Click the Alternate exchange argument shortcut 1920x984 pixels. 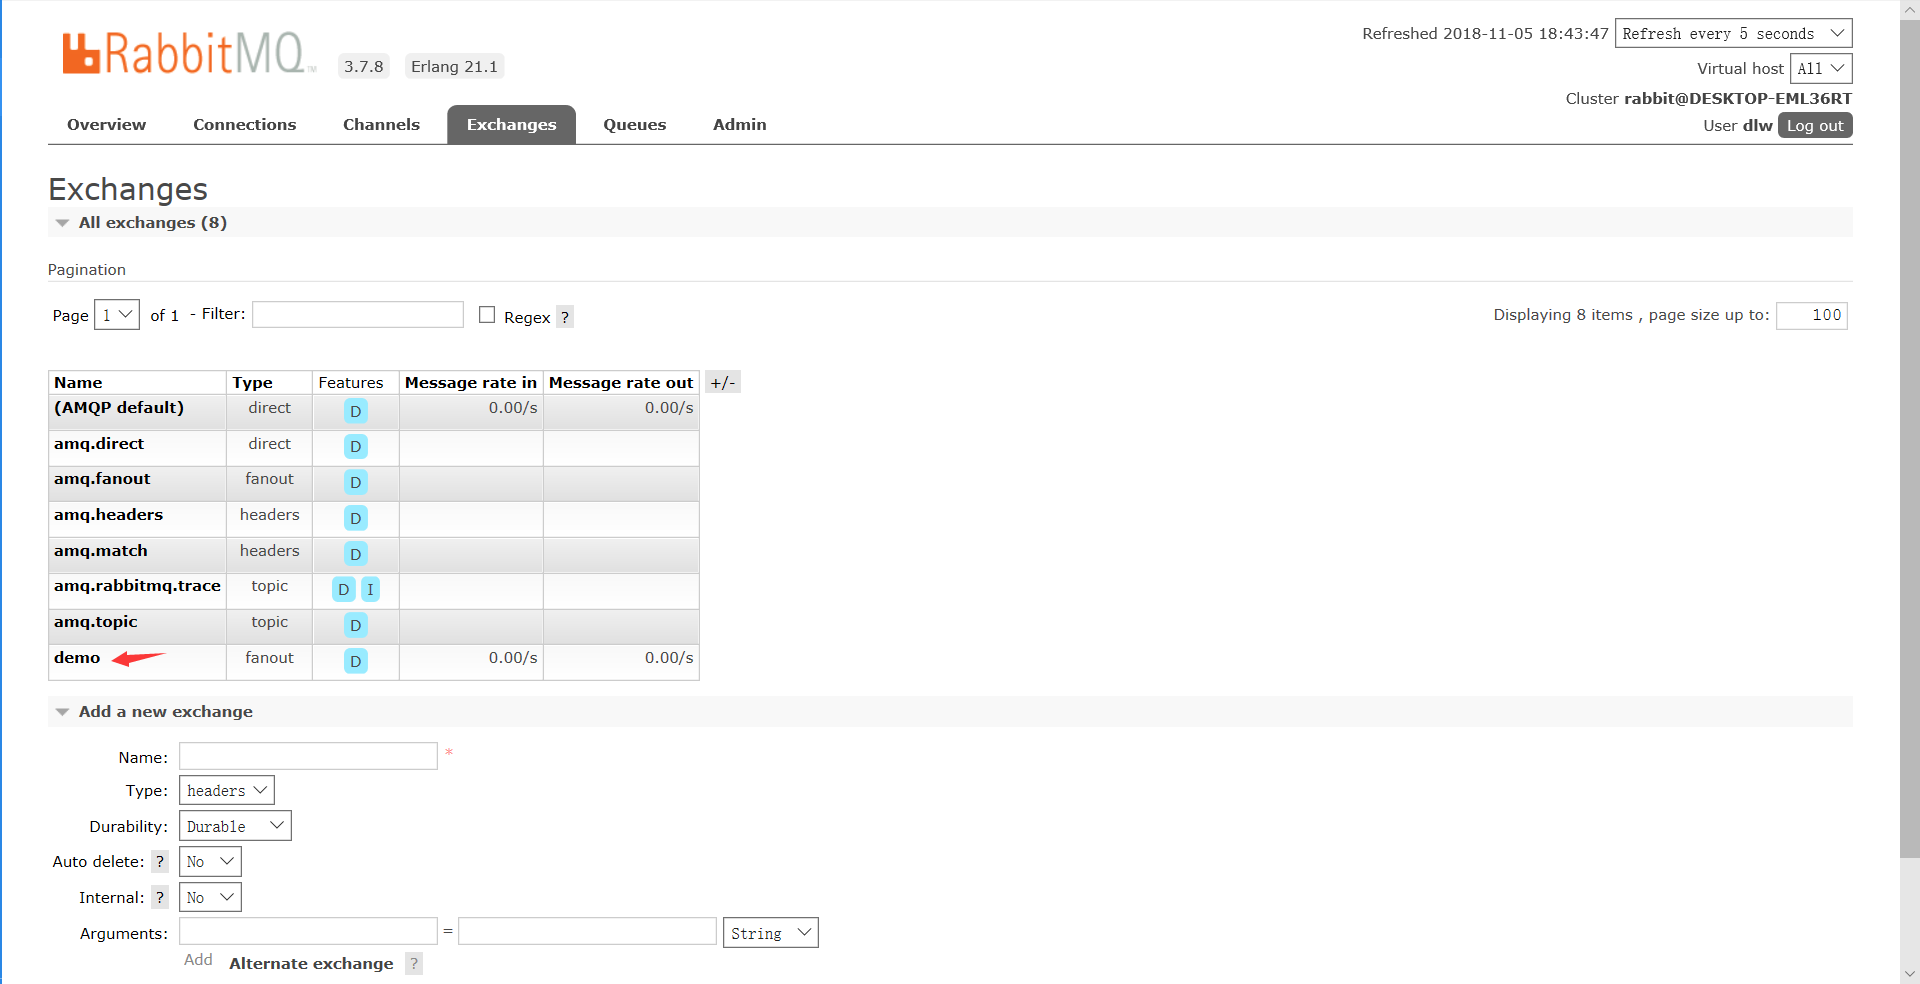(311, 964)
